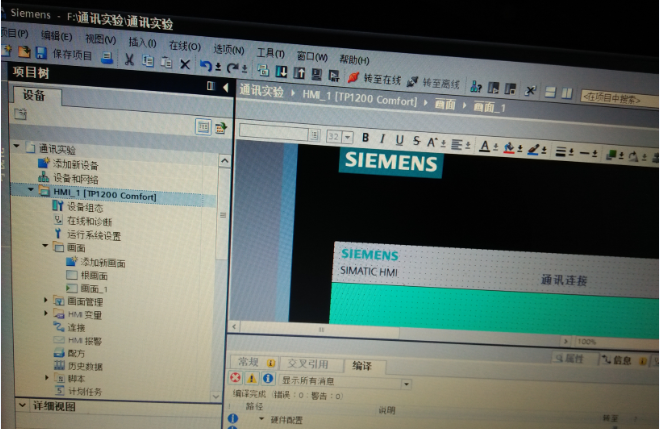Click the Paste icon in toolbar

tap(167, 62)
